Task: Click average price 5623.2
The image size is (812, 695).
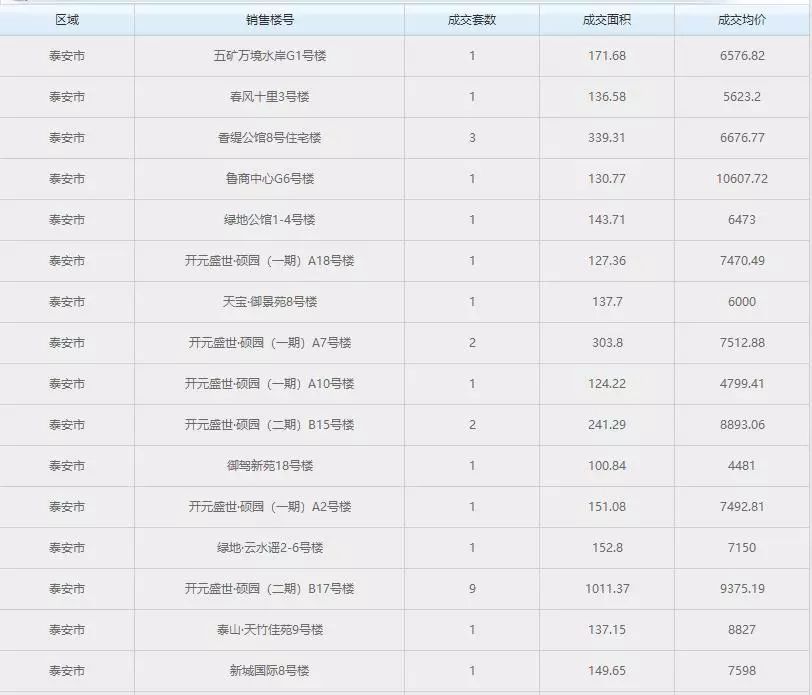Action: [x=742, y=97]
